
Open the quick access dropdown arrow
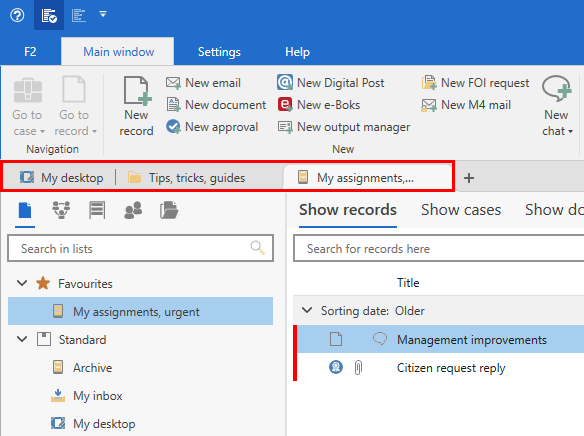tap(103, 14)
